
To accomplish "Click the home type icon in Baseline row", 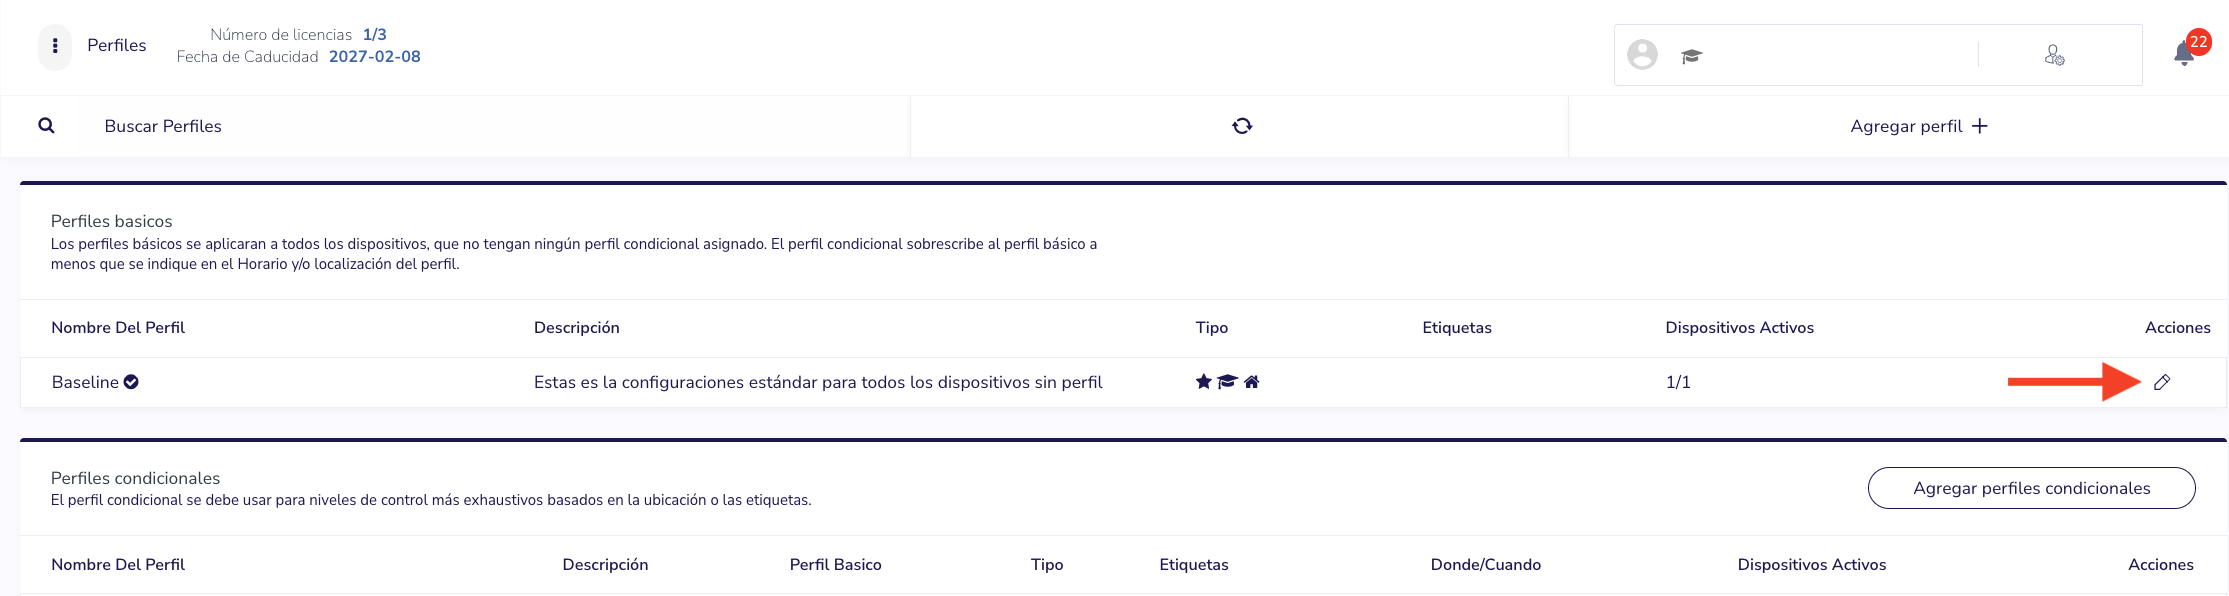I will [1251, 381].
